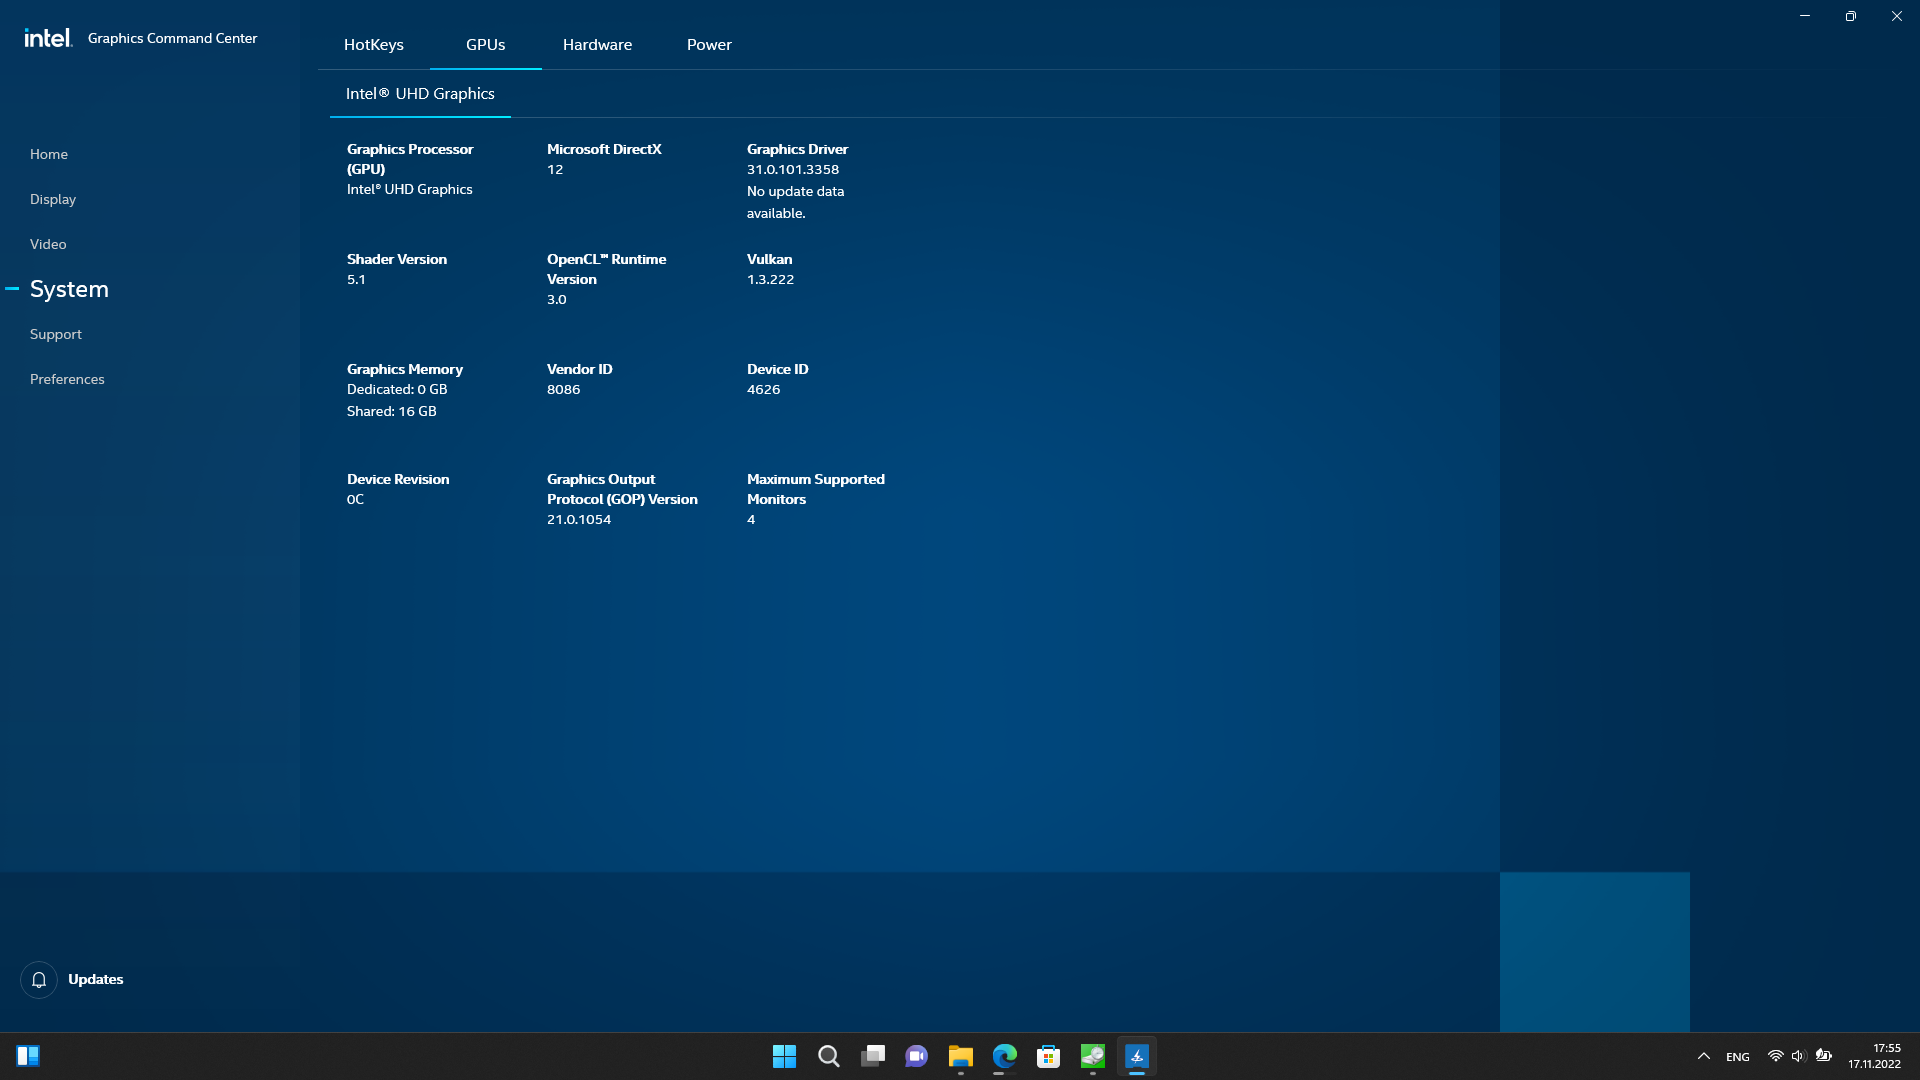Open the Windows Start menu icon
This screenshot has width=1920, height=1080.
(x=784, y=1056)
